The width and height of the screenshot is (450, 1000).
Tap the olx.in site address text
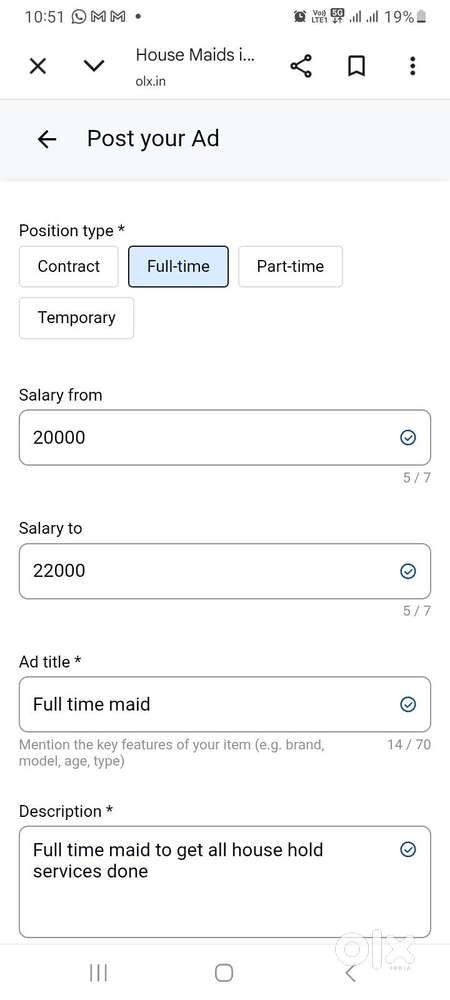click(x=151, y=82)
